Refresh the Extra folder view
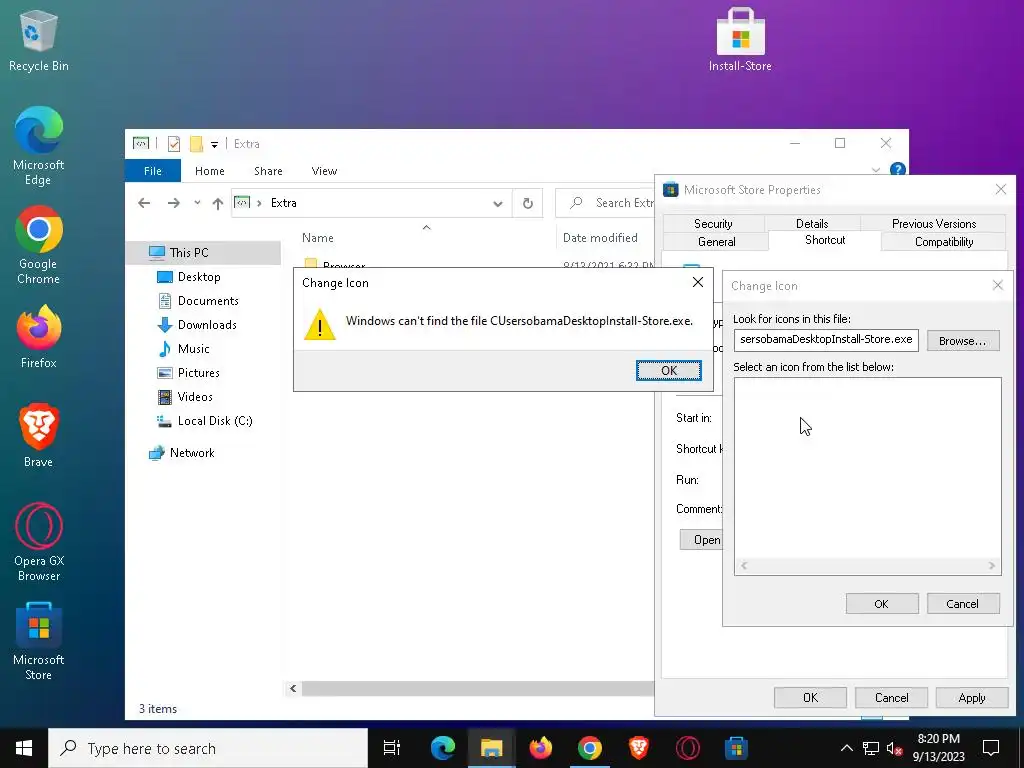This screenshot has height=768, width=1024. [x=528, y=204]
